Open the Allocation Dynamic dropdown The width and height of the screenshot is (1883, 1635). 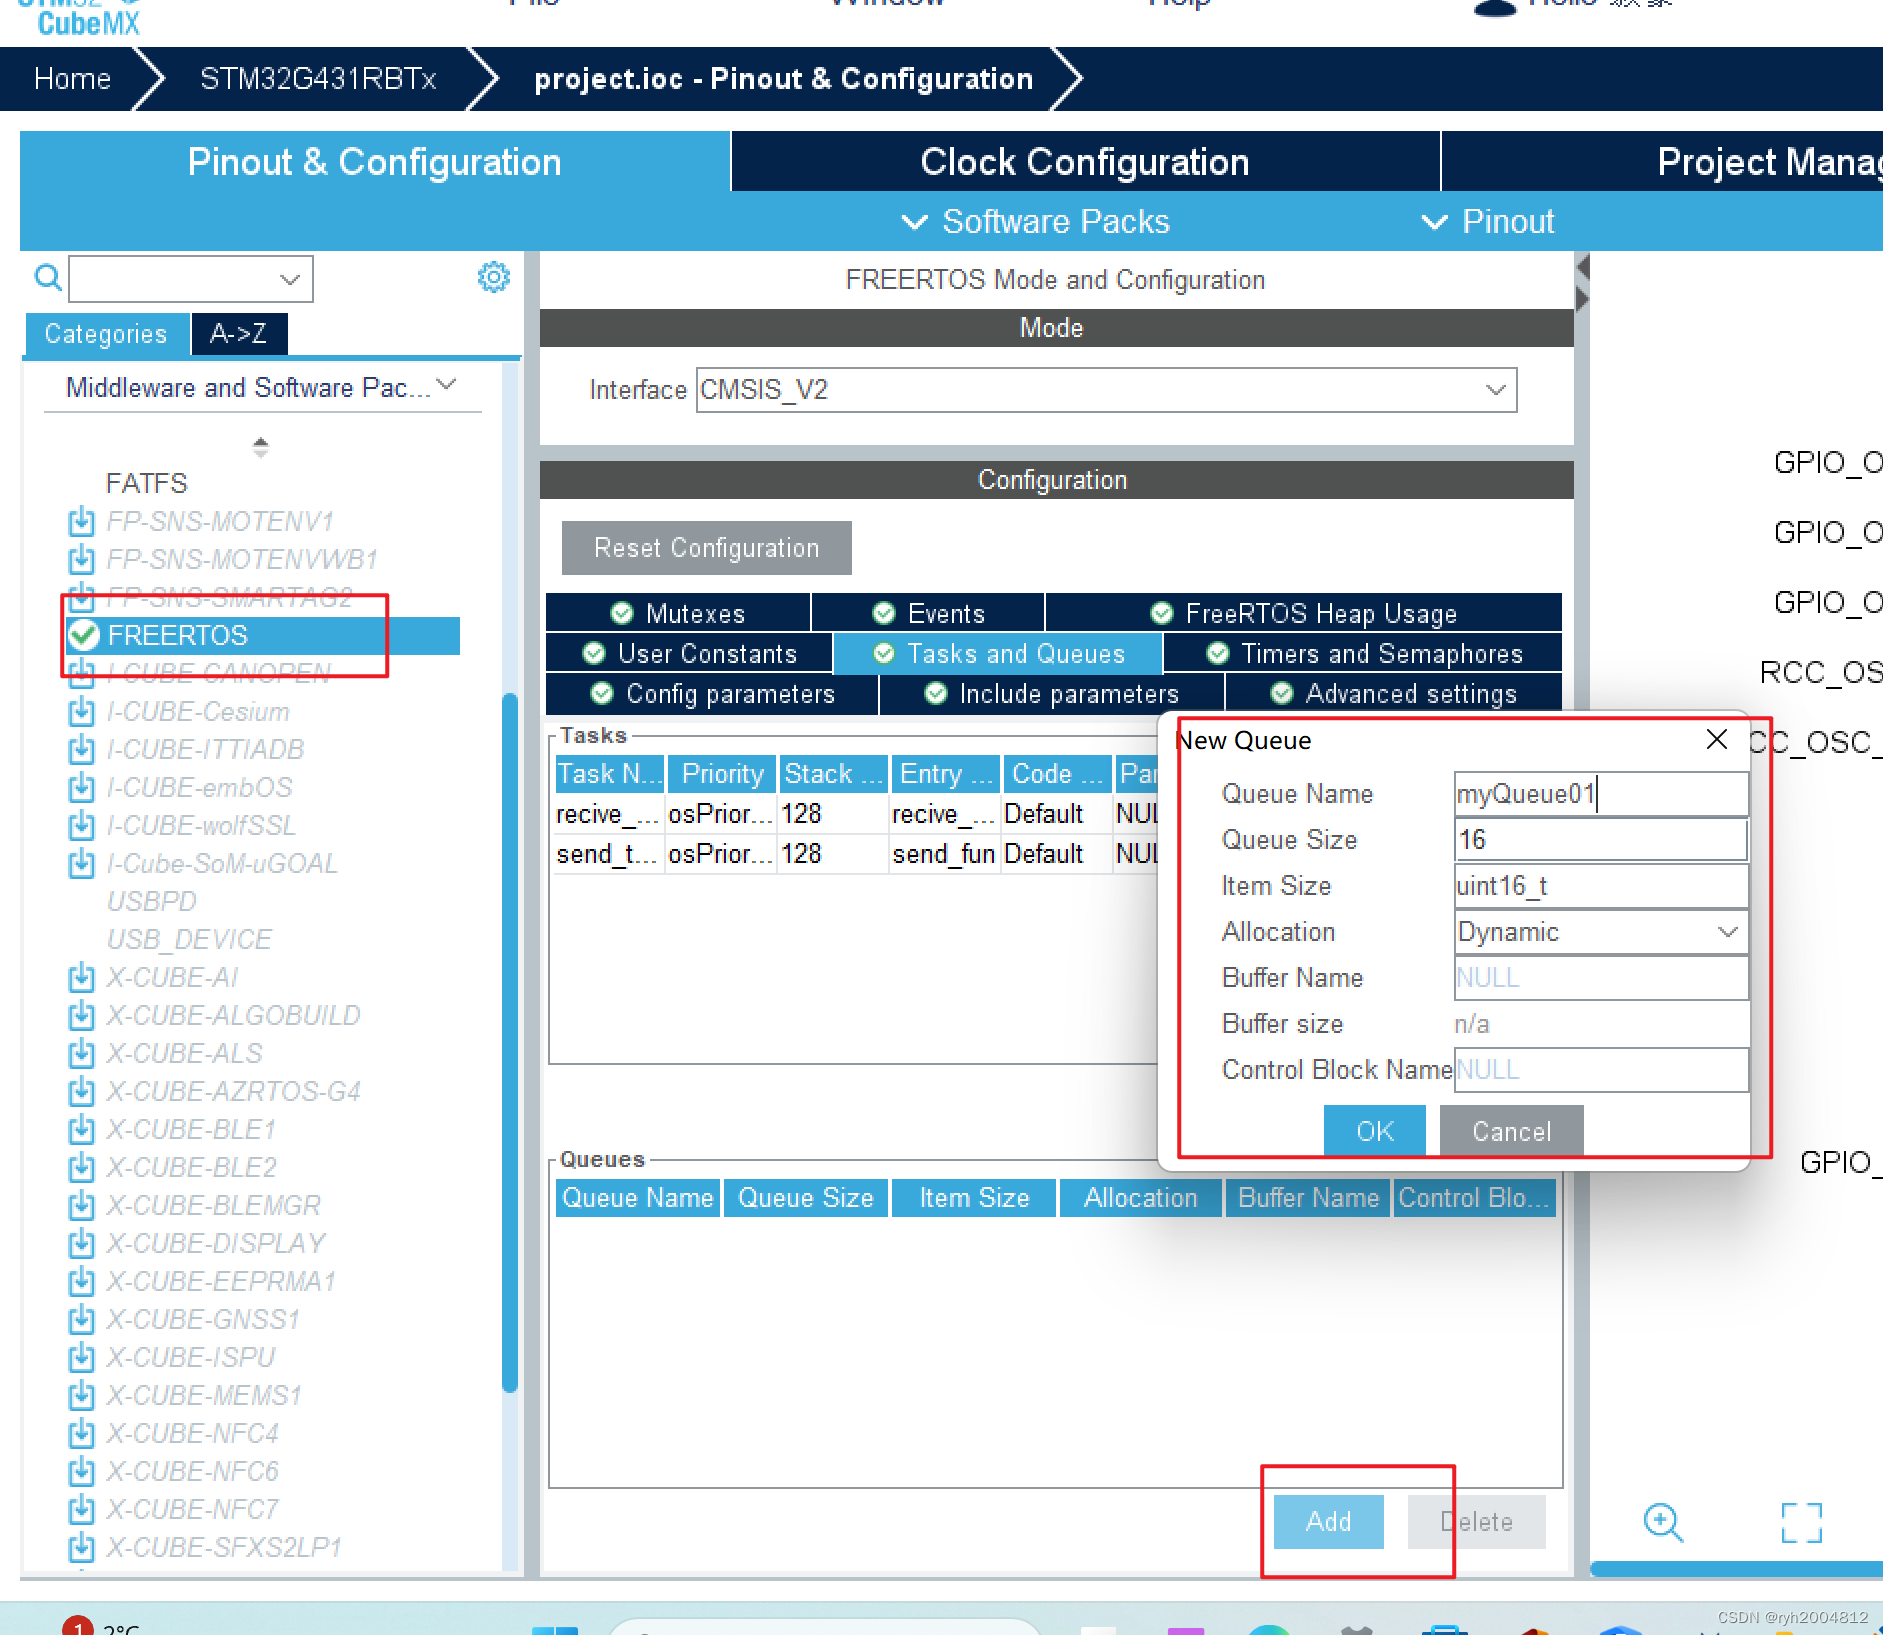click(x=1727, y=932)
